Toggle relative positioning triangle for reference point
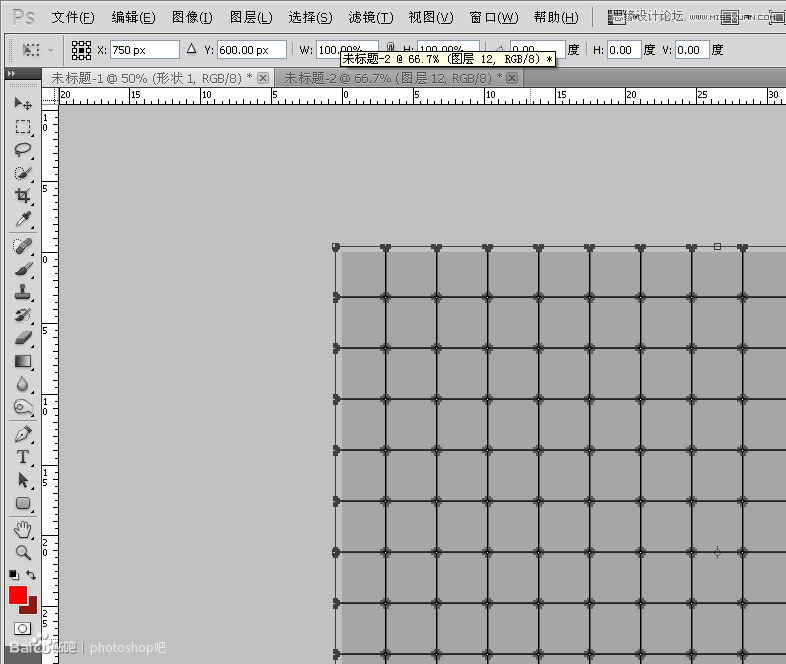 (x=192, y=49)
